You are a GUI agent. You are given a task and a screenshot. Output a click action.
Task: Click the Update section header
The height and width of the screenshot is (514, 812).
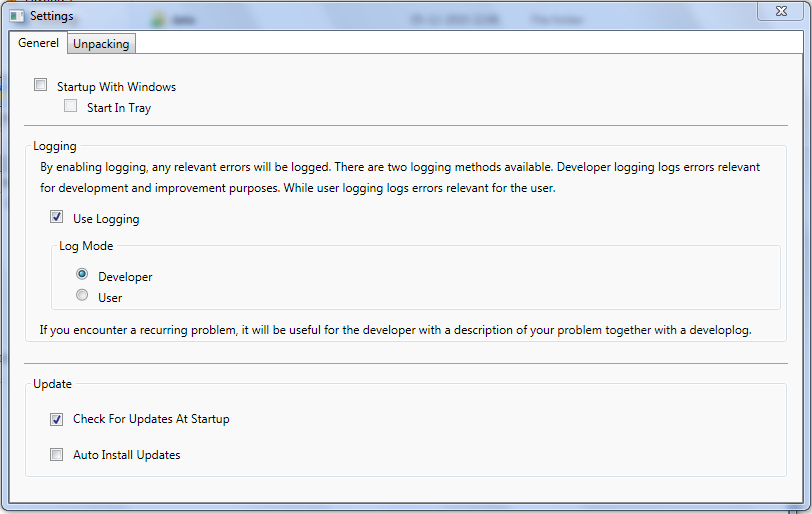tap(52, 383)
